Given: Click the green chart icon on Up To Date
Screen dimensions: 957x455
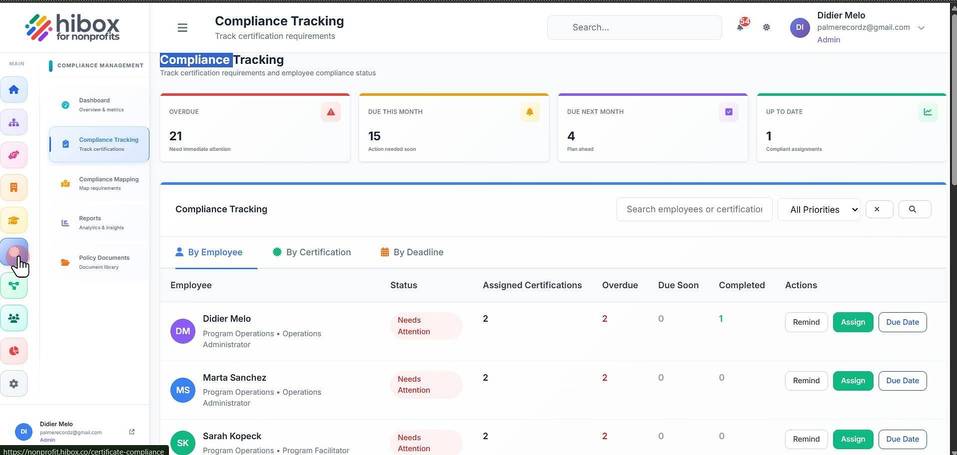Looking at the screenshot, I should (x=928, y=112).
